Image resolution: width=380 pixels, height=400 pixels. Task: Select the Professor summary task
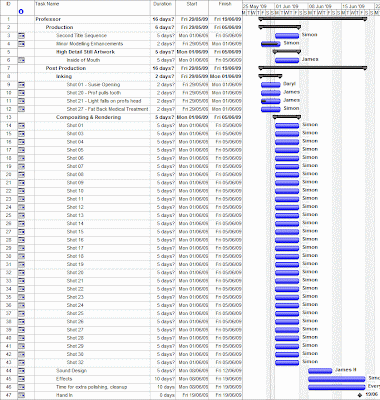(48, 19)
